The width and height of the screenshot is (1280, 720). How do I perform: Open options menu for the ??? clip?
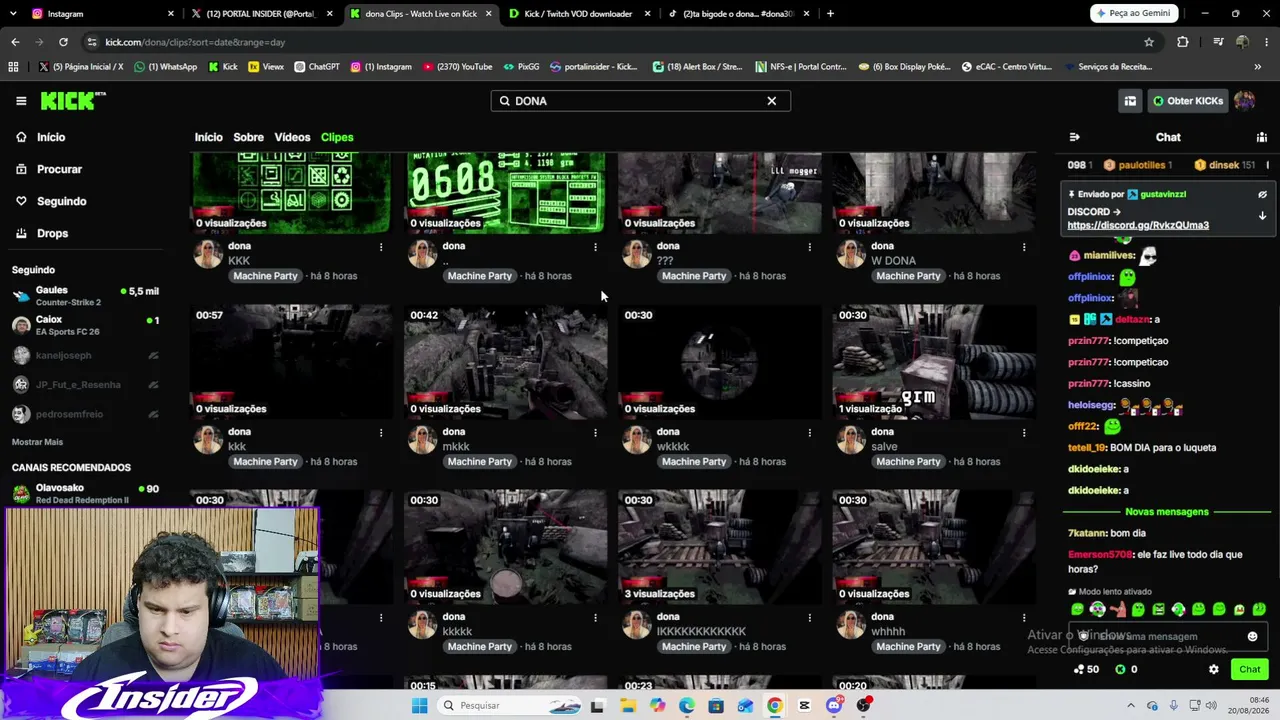809,246
